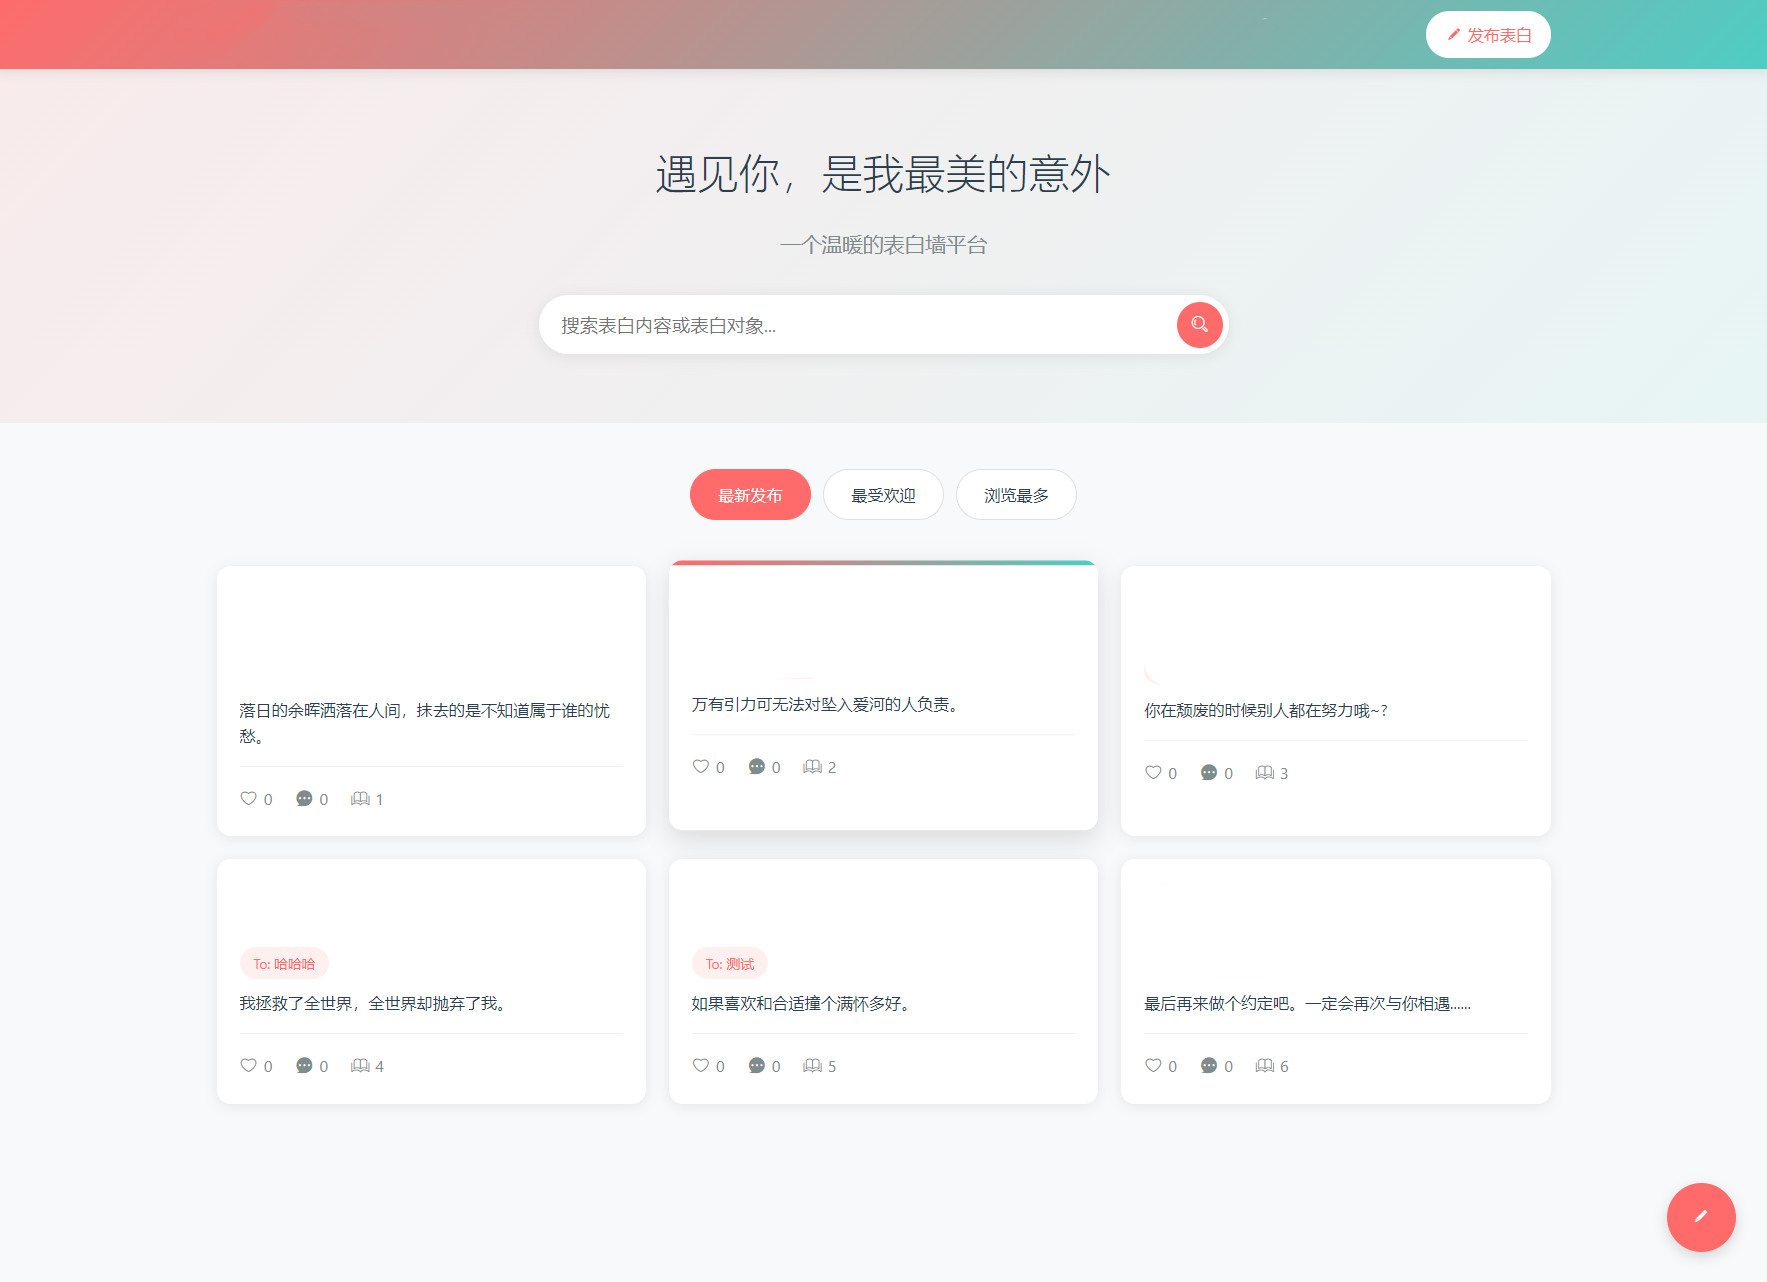The image size is (1767, 1282).
Task: Click comment bubble on 如果喜欢和合适 post
Action: 757,1066
